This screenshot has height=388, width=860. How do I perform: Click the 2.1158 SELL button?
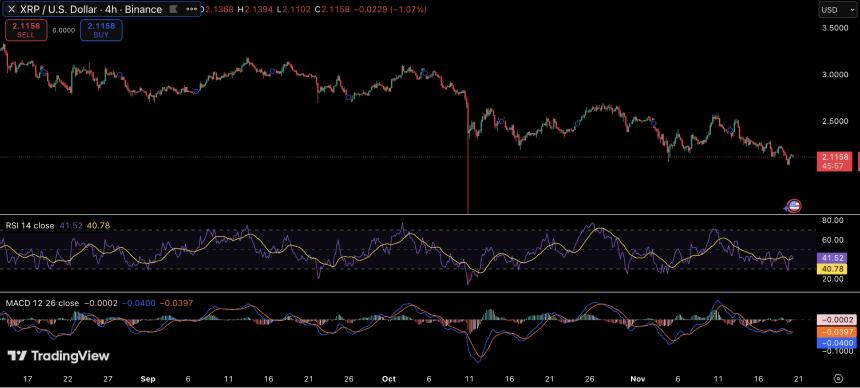(x=25, y=30)
